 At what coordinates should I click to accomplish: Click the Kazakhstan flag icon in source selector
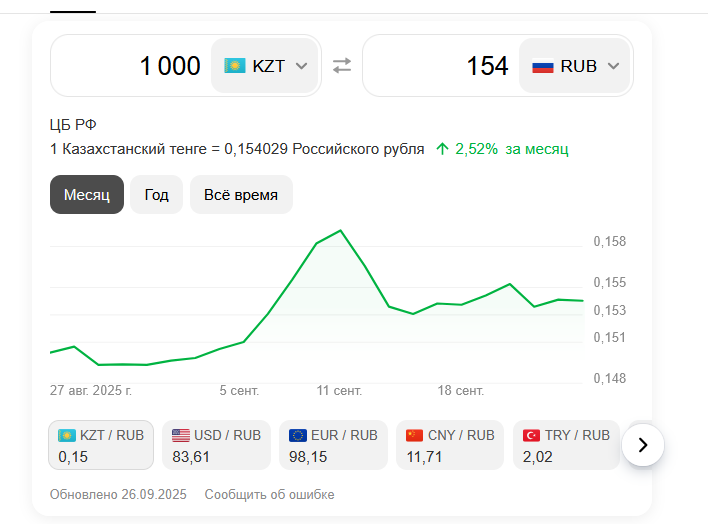[235, 66]
